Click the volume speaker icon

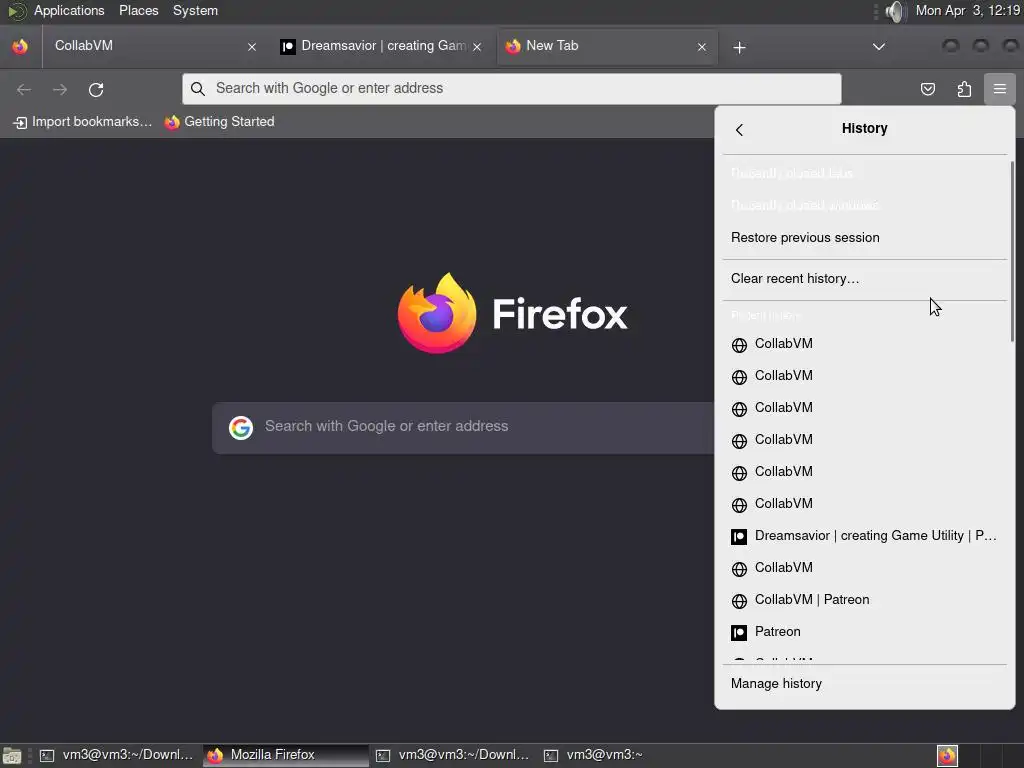coord(896,11)
